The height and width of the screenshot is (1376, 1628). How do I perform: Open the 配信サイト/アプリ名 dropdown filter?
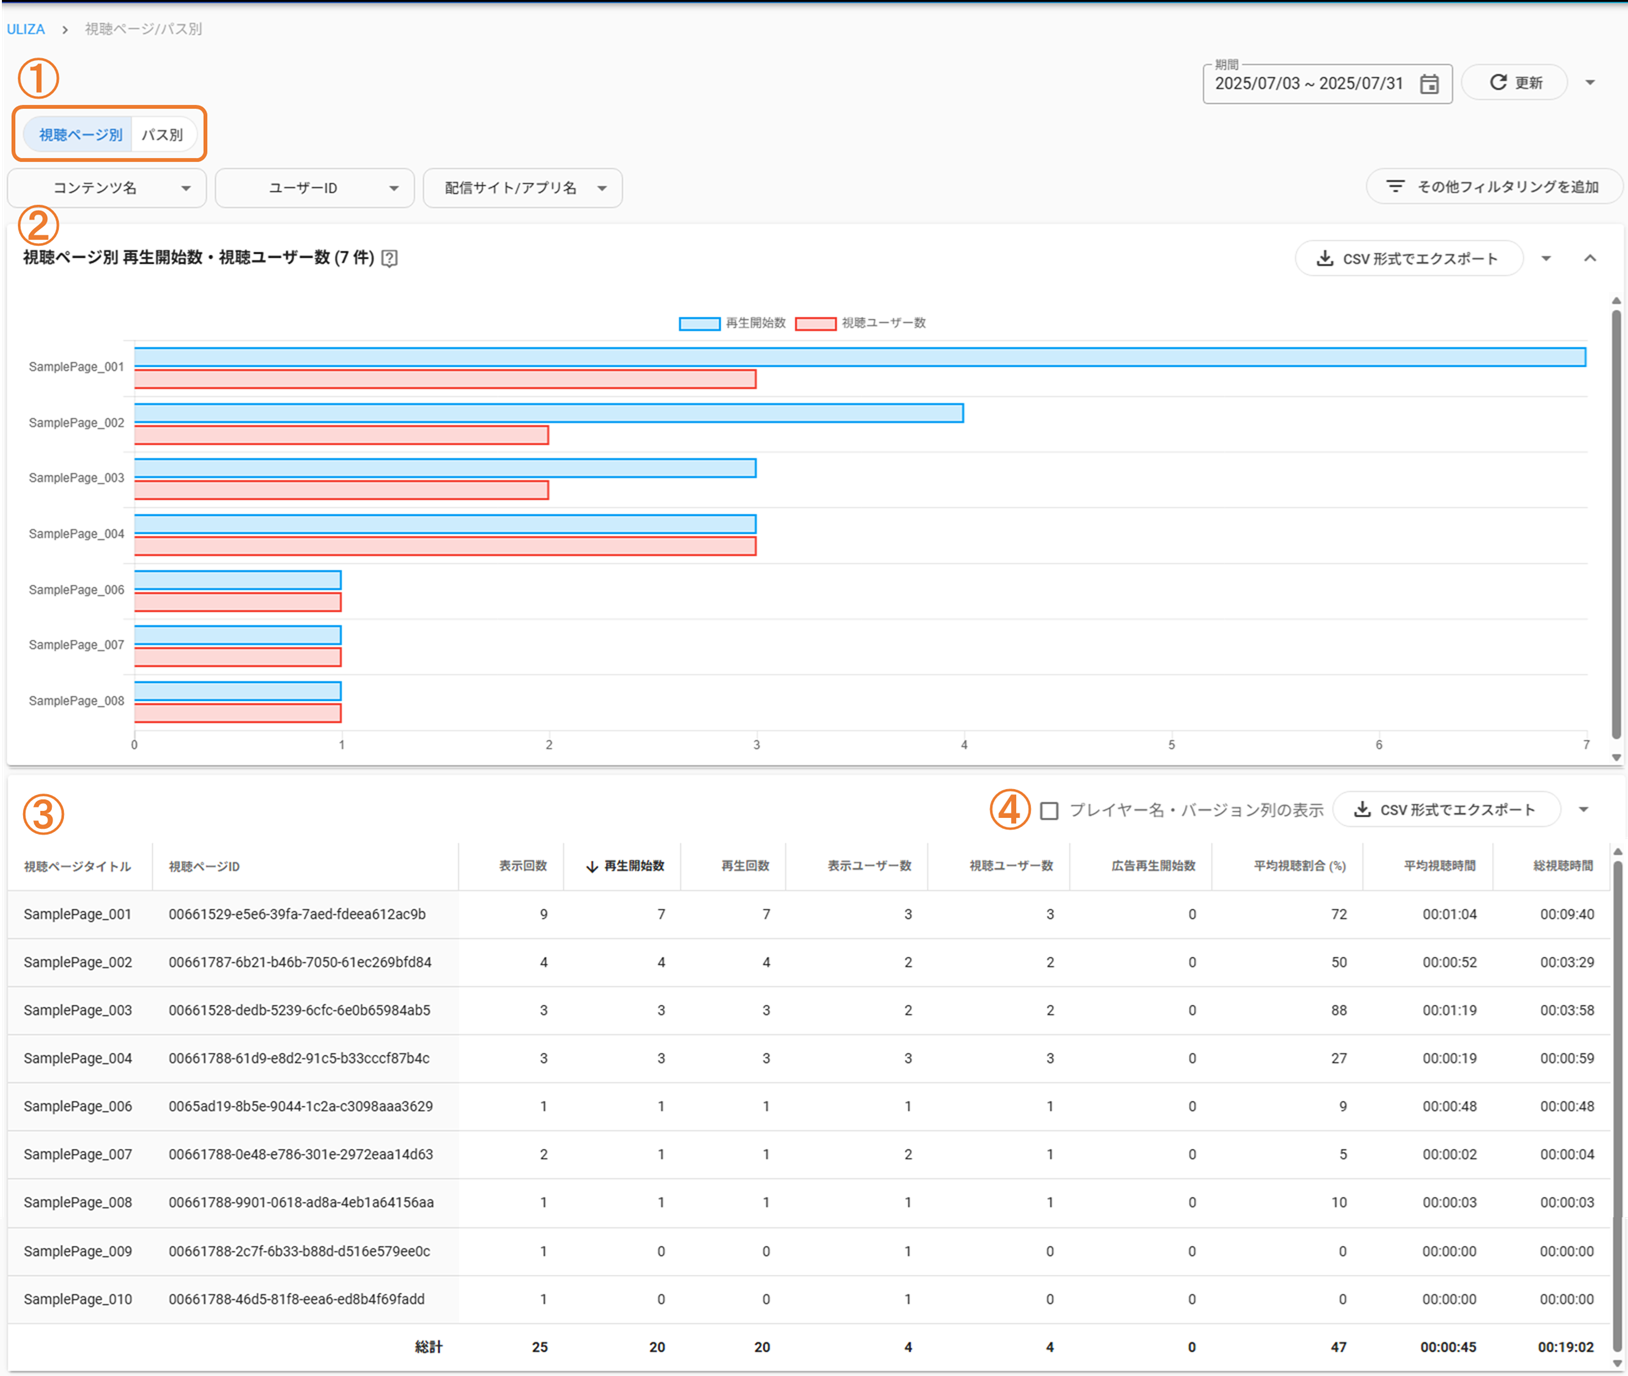click(x=523, y=188)
